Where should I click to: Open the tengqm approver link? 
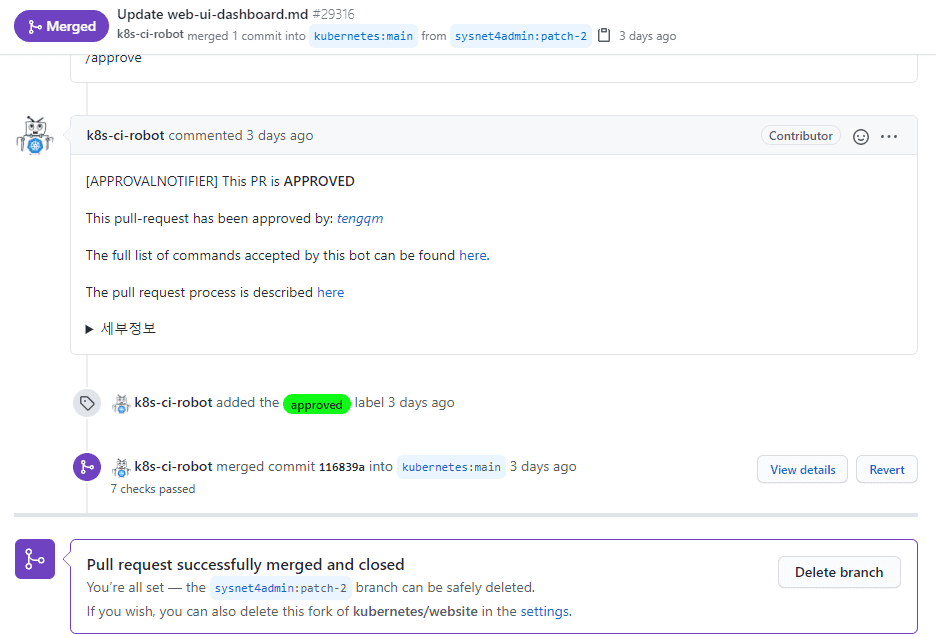(360, 218)
